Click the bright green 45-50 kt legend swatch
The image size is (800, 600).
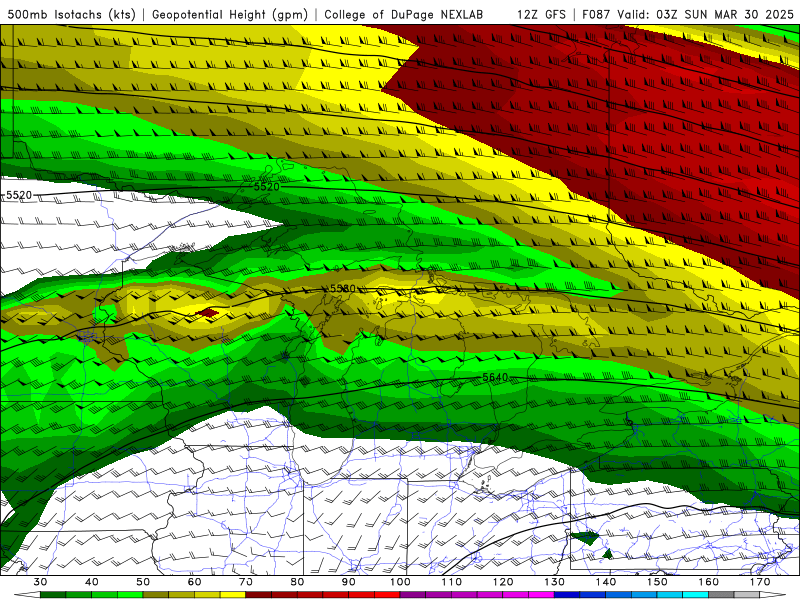click(x=130, y=594)
